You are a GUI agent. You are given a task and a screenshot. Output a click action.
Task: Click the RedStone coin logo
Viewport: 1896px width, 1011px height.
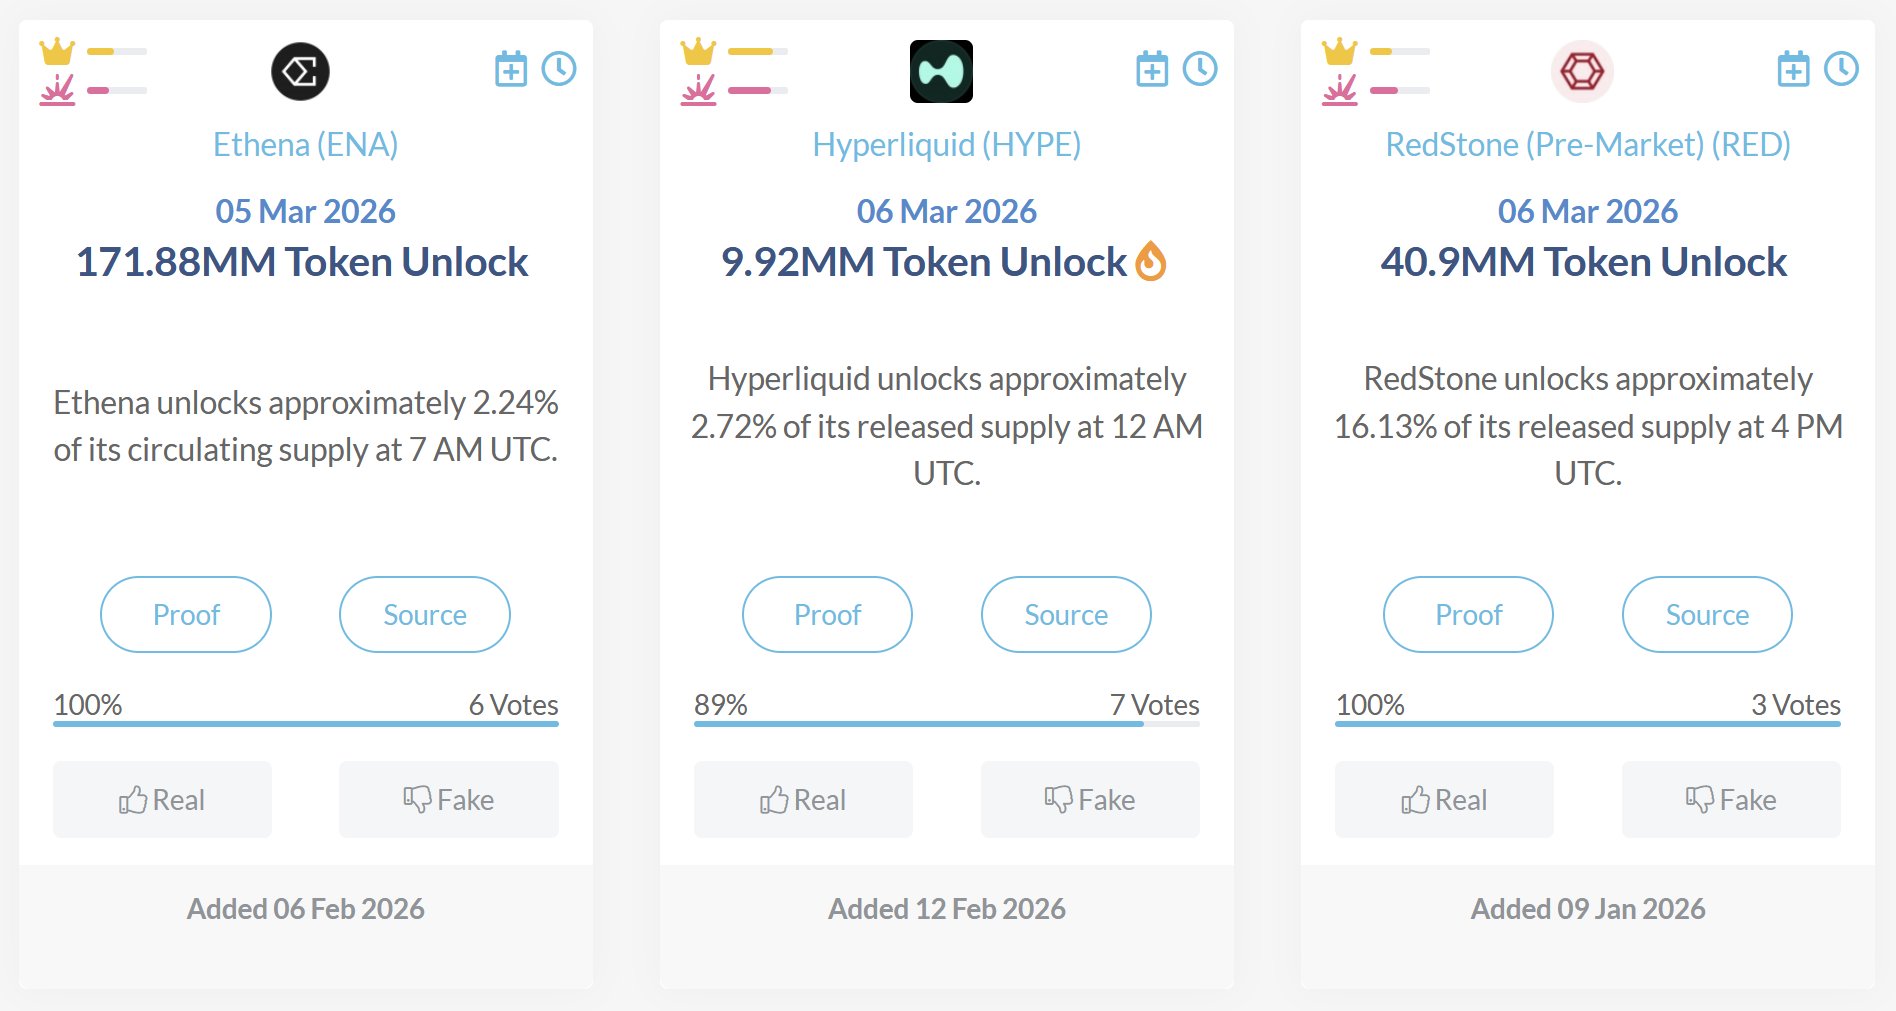pyautogui.click(x=1582, y=71)
